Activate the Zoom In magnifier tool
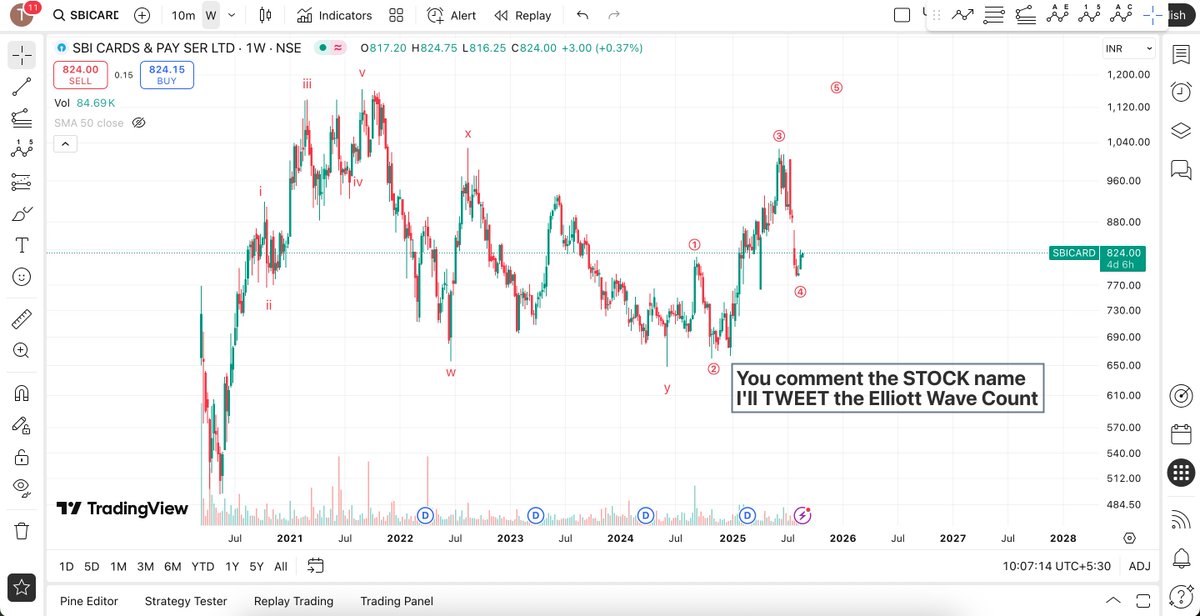1200x616 pixels. coord(22,351)
